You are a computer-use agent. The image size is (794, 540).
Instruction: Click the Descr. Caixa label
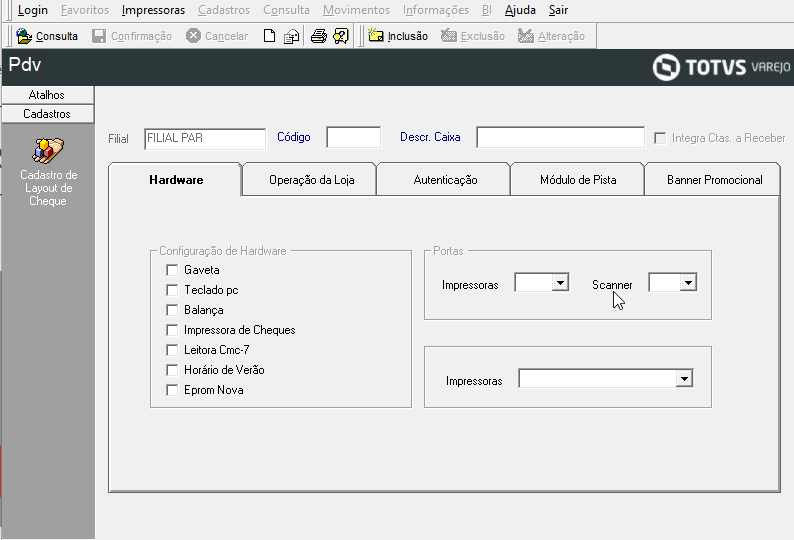point(430,137)
